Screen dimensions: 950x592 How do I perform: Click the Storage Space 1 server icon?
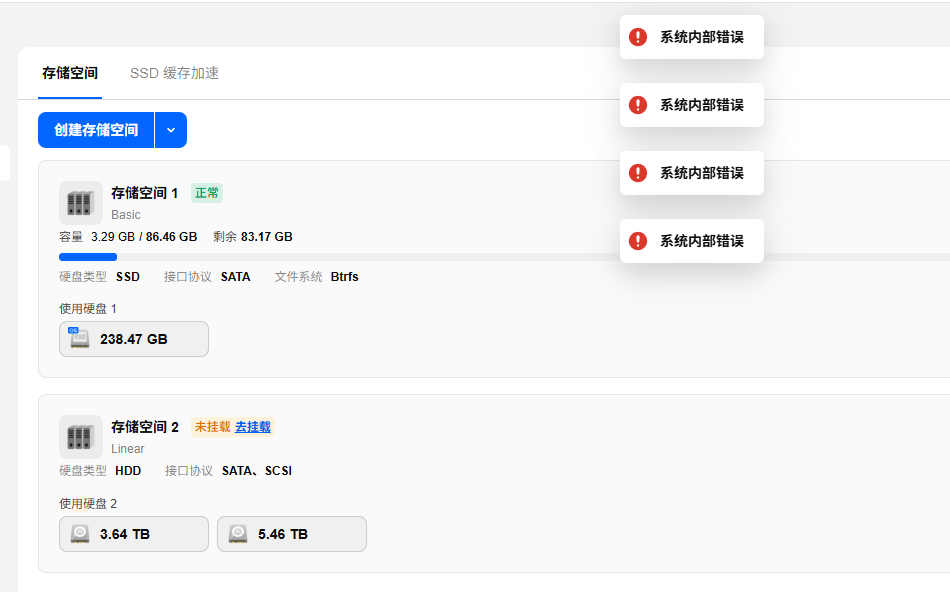click(81, 203)
